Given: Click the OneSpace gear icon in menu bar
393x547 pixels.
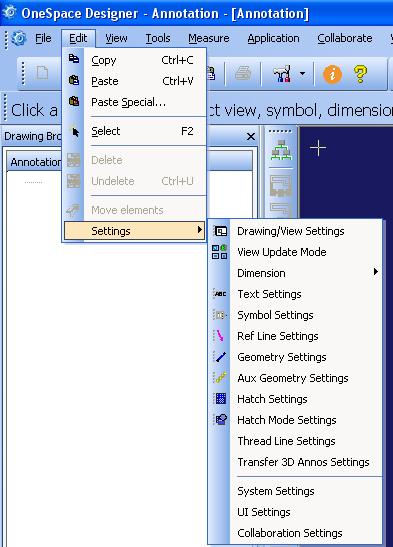Looking at the screenshot, I should tap(19, 38).
